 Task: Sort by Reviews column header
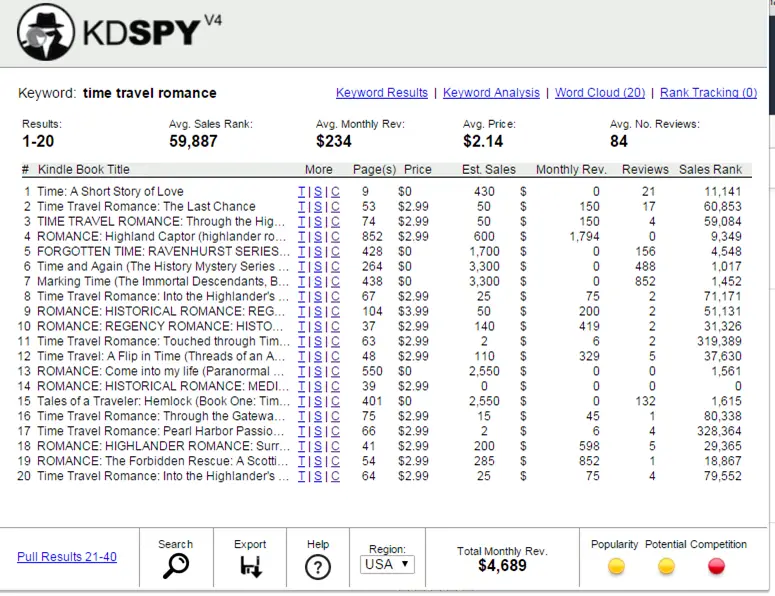[645, 170]
